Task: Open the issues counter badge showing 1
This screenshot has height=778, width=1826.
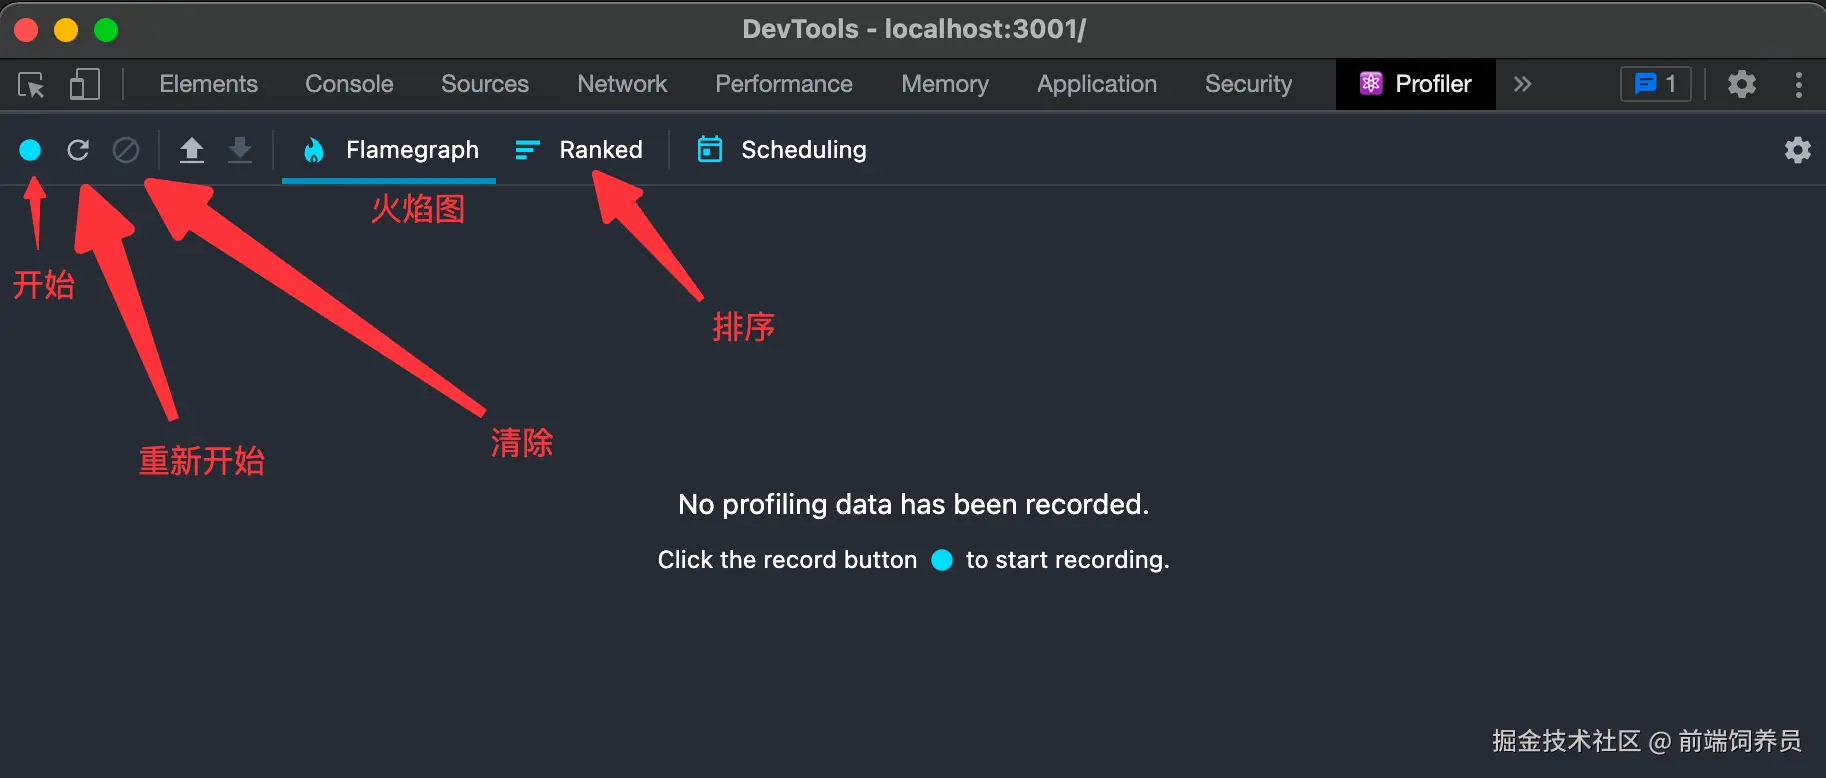Action: coord(1655,84)
